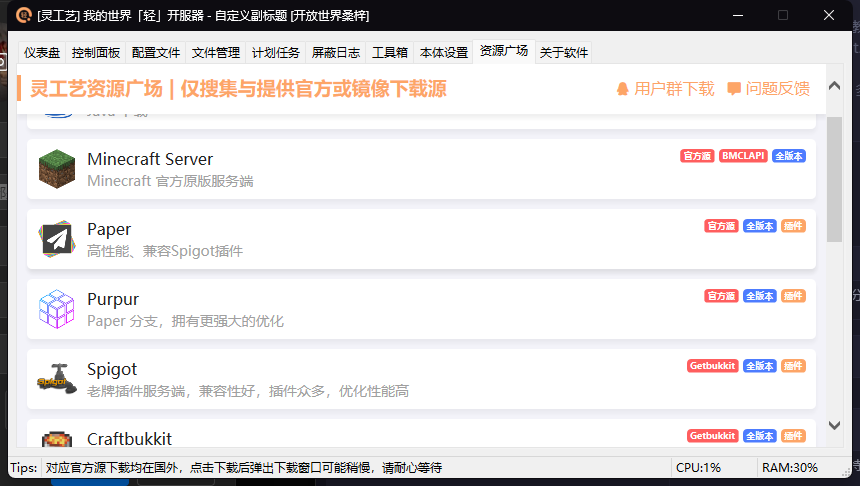Open the 用户群下载 link

674,89
